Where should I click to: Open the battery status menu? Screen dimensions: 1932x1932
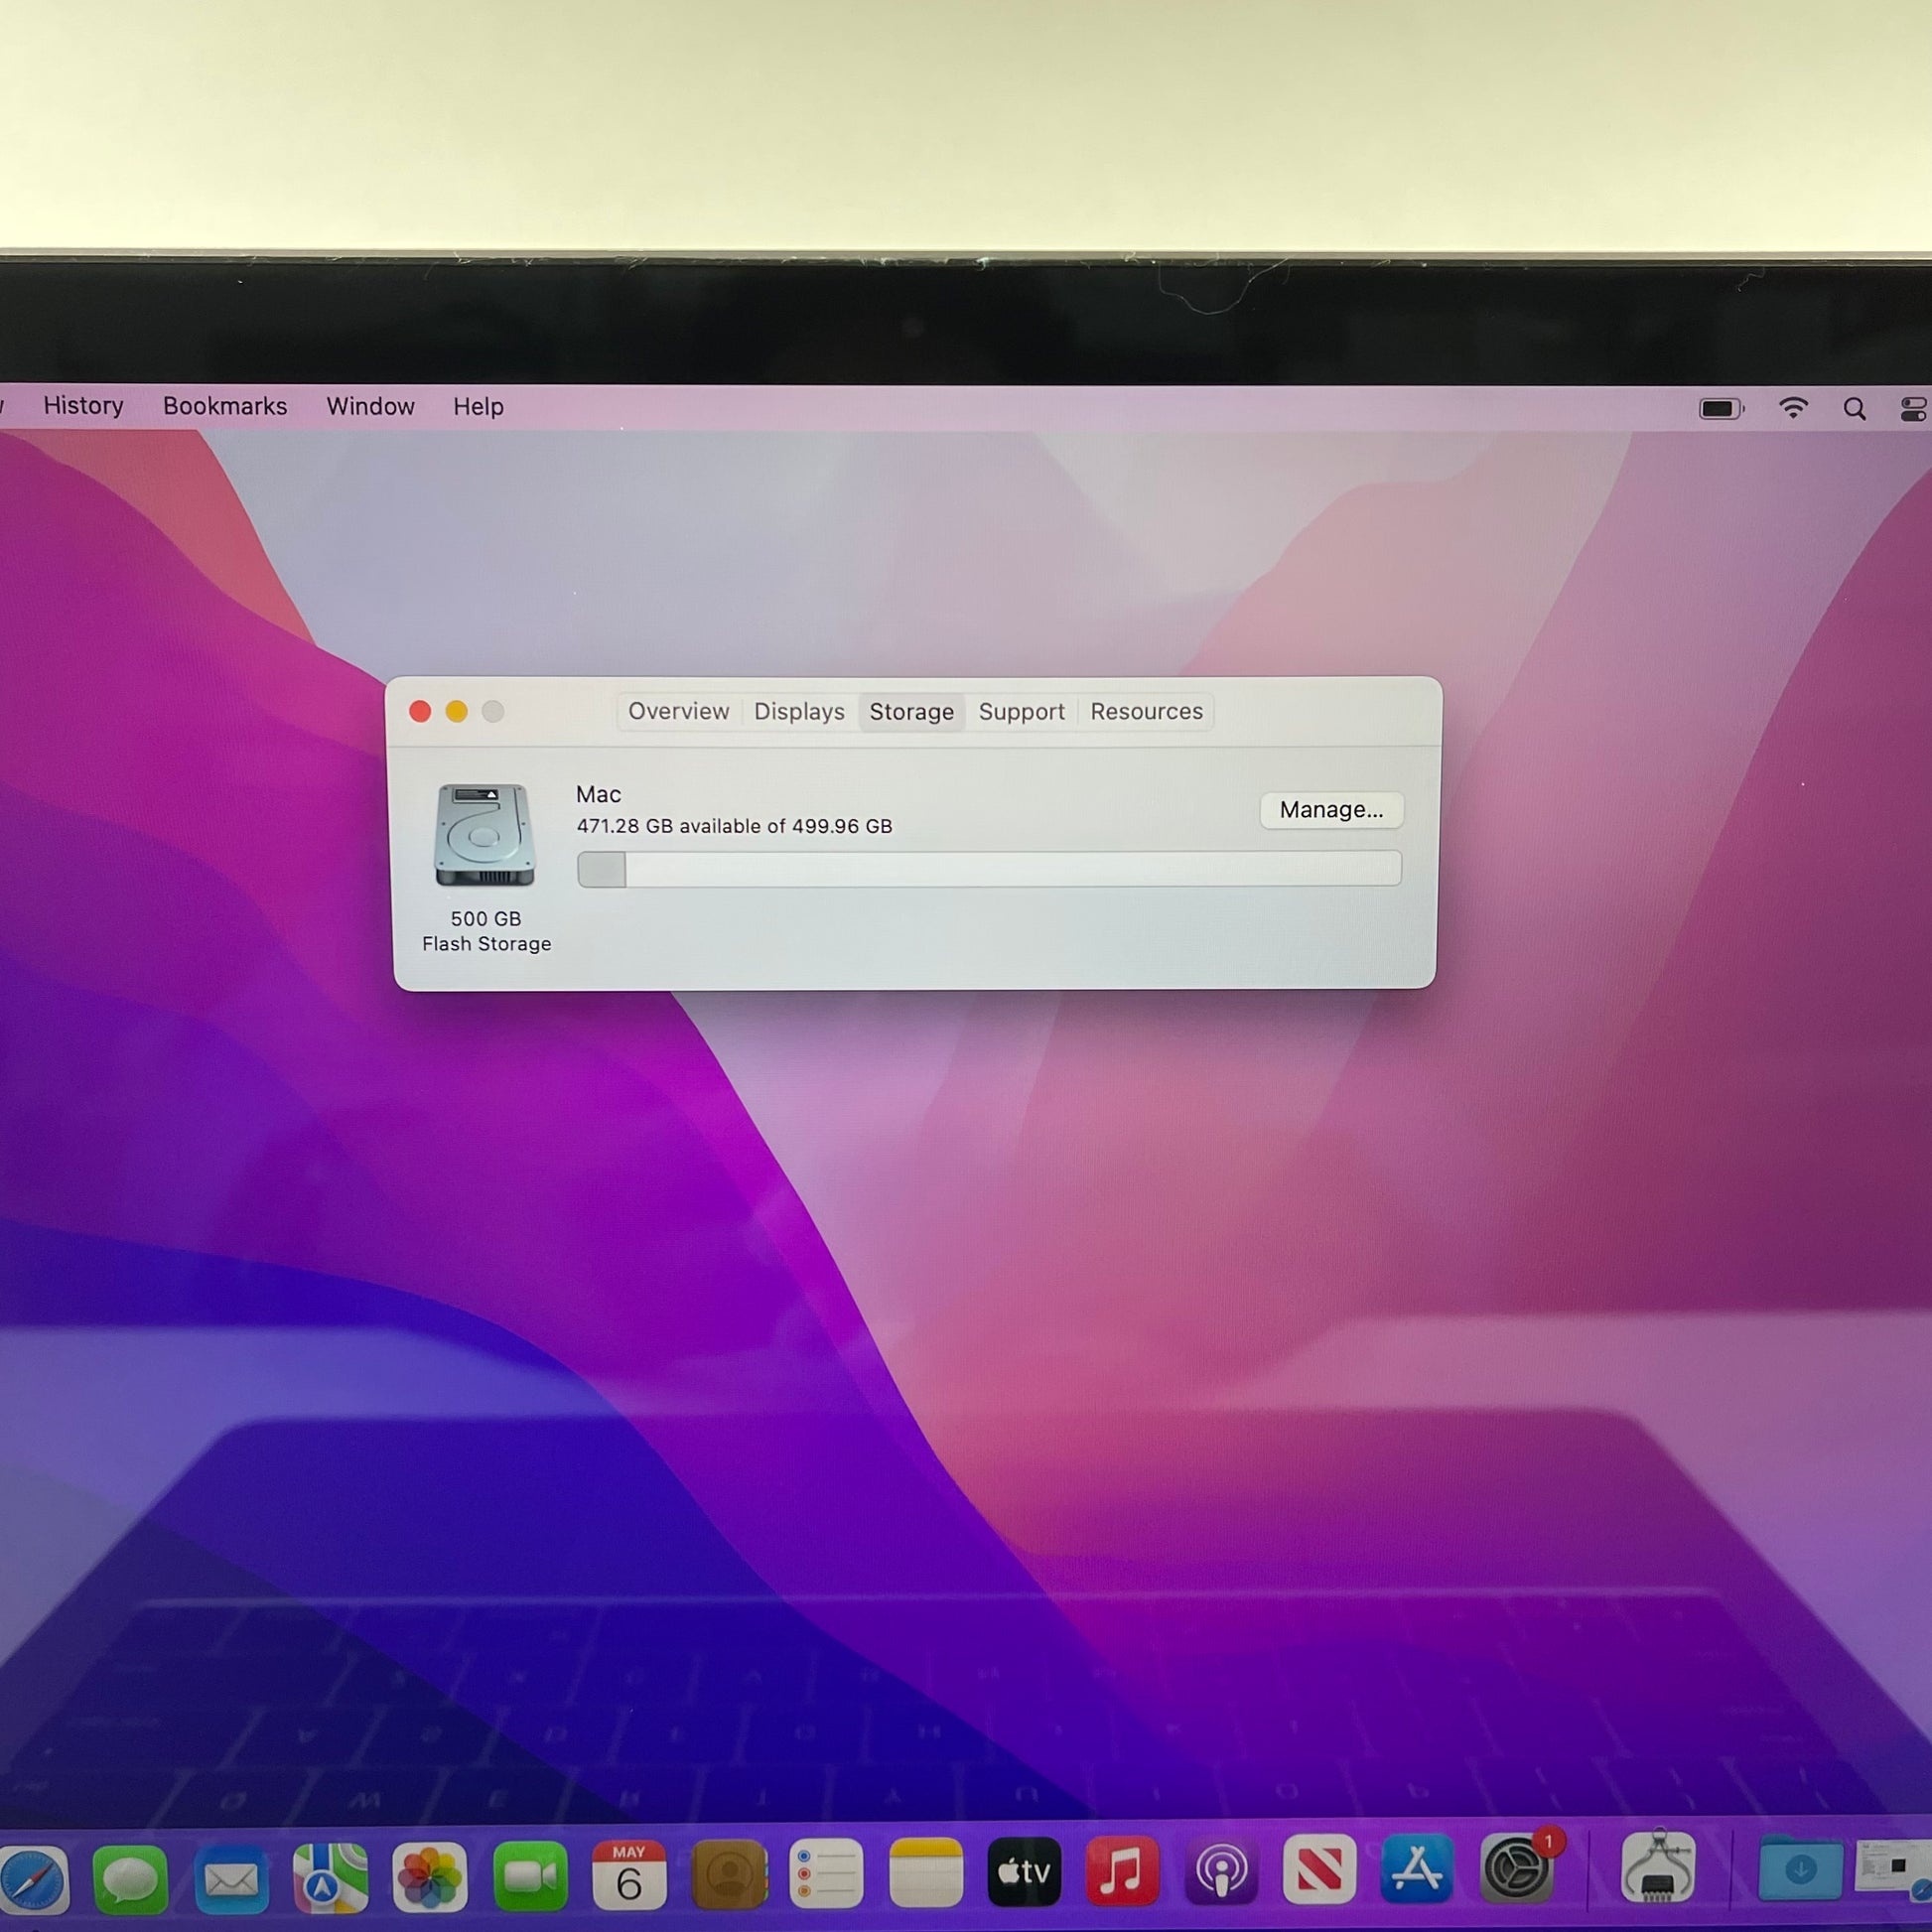click(1720, 409)
